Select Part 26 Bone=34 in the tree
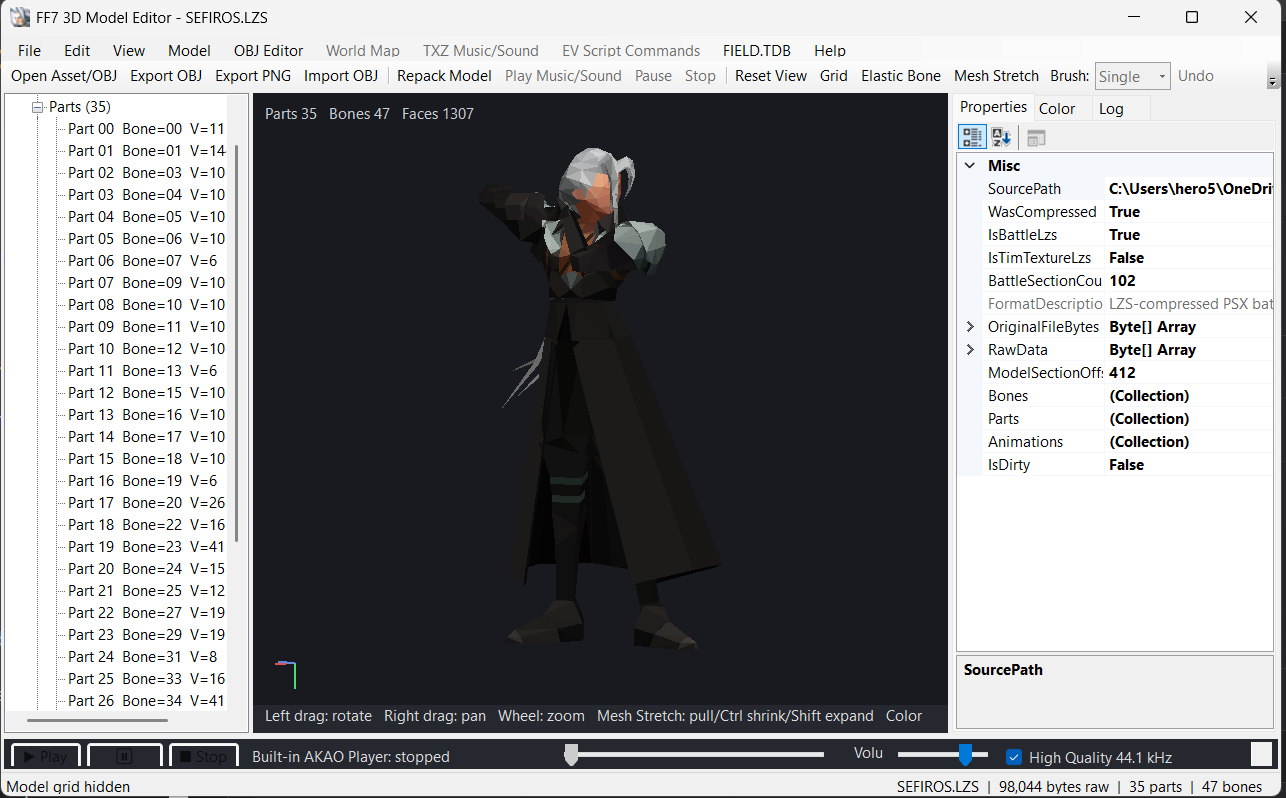 point(146,701)
